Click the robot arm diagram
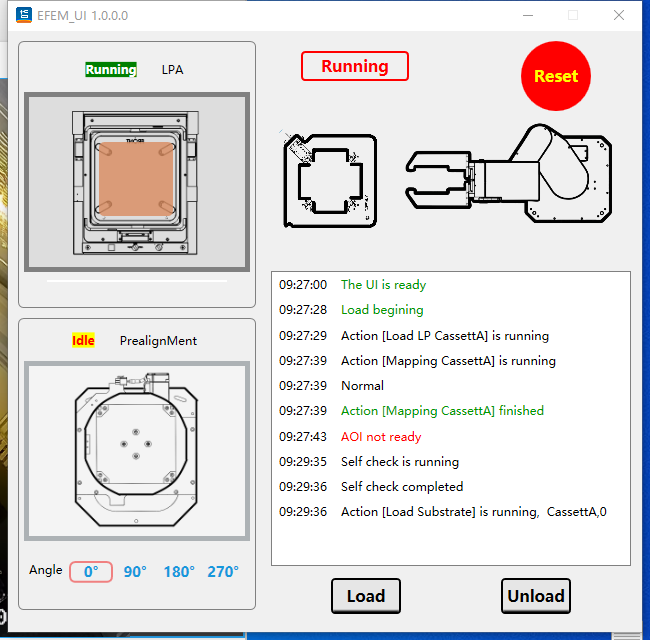 pyautogui.click(x=508, y=173)
